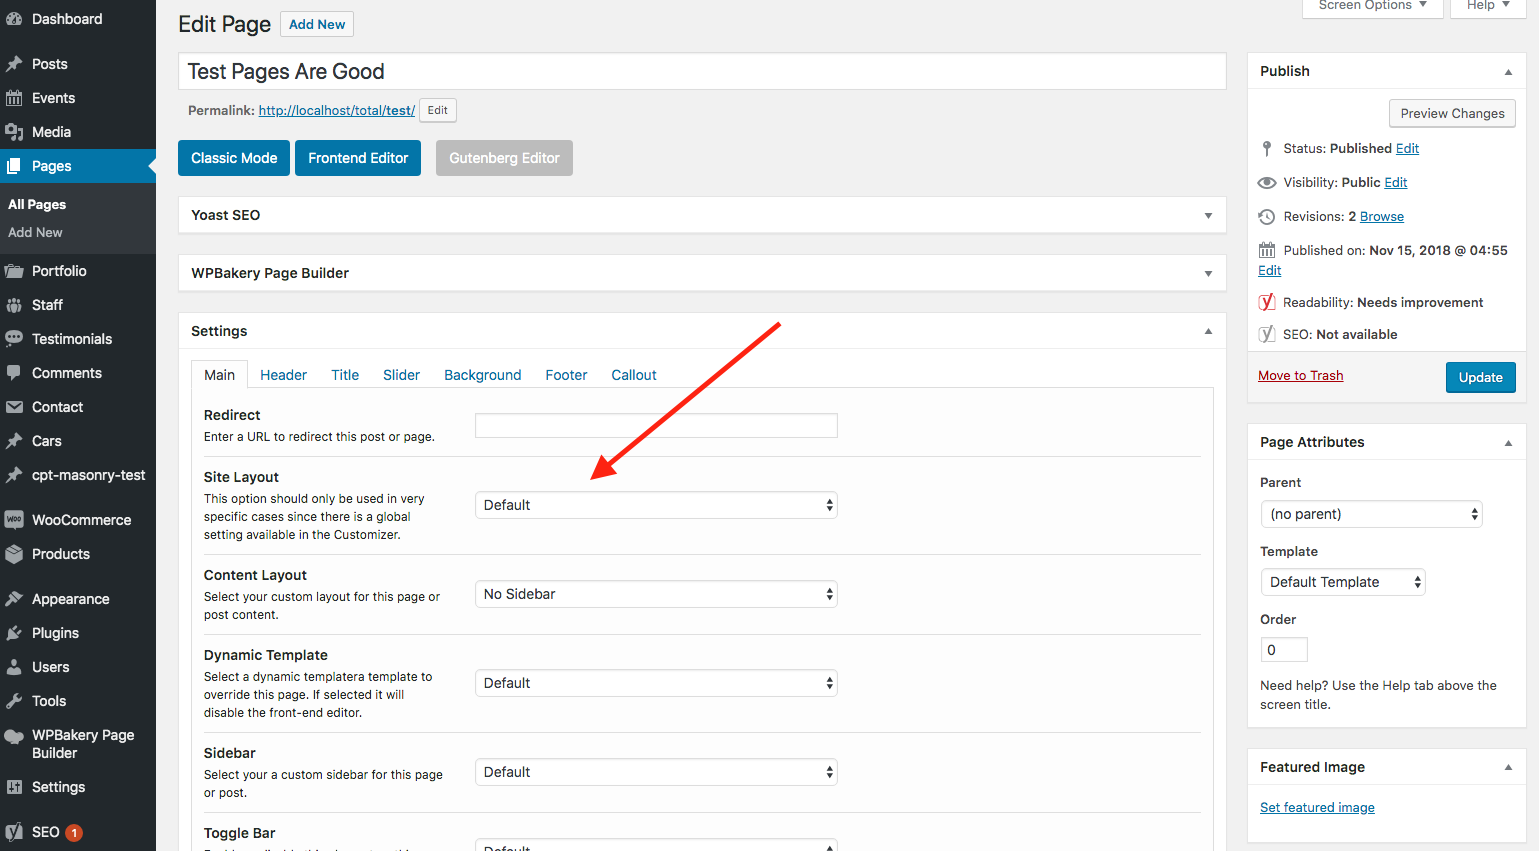Select the Portfolio folder icon
The height and width of the screenshot is (851, 1539).
pyautogui.click(x=20, y=270)
